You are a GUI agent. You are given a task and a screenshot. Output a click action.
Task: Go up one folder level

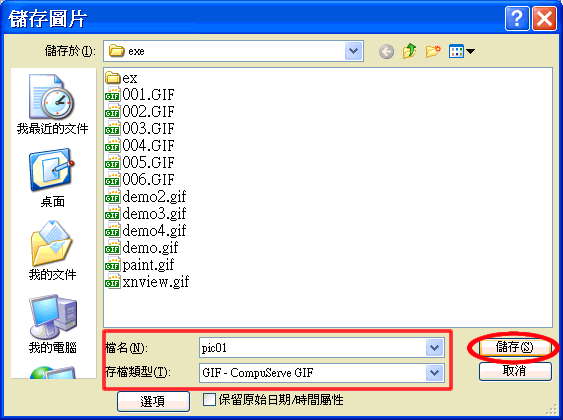pos(409,51)
